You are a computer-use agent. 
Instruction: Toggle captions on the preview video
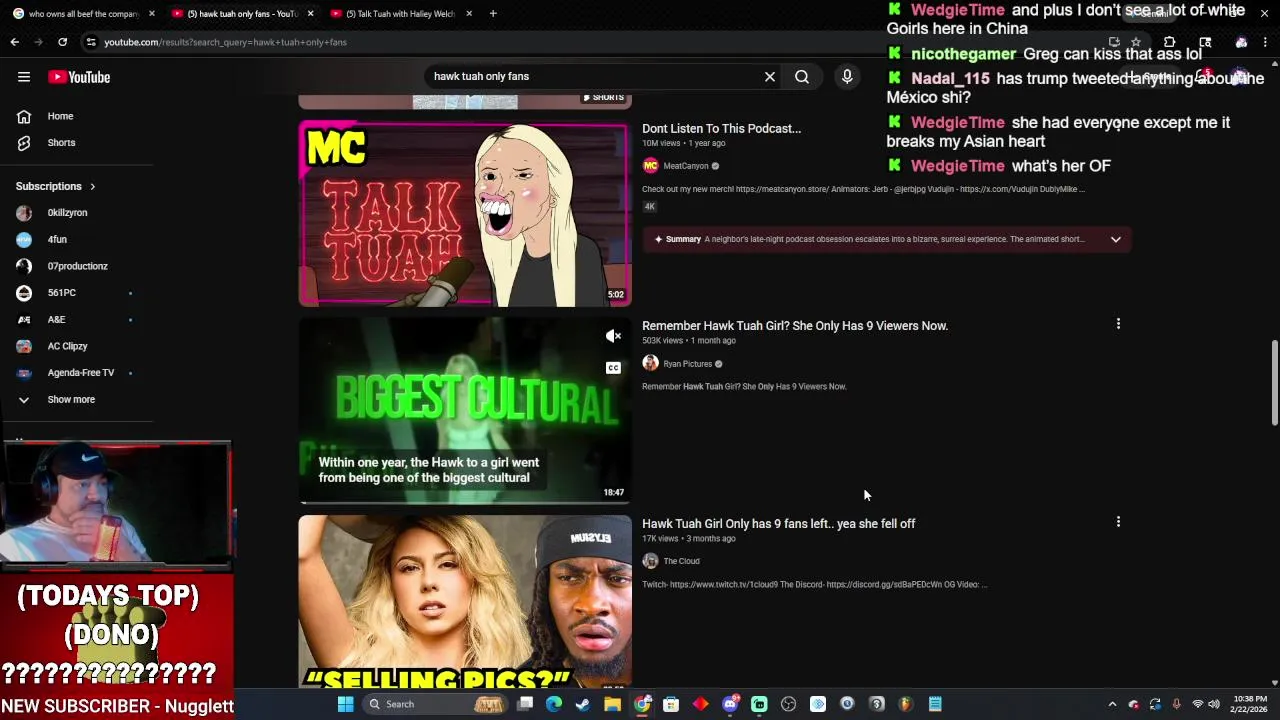click(613, 368)
